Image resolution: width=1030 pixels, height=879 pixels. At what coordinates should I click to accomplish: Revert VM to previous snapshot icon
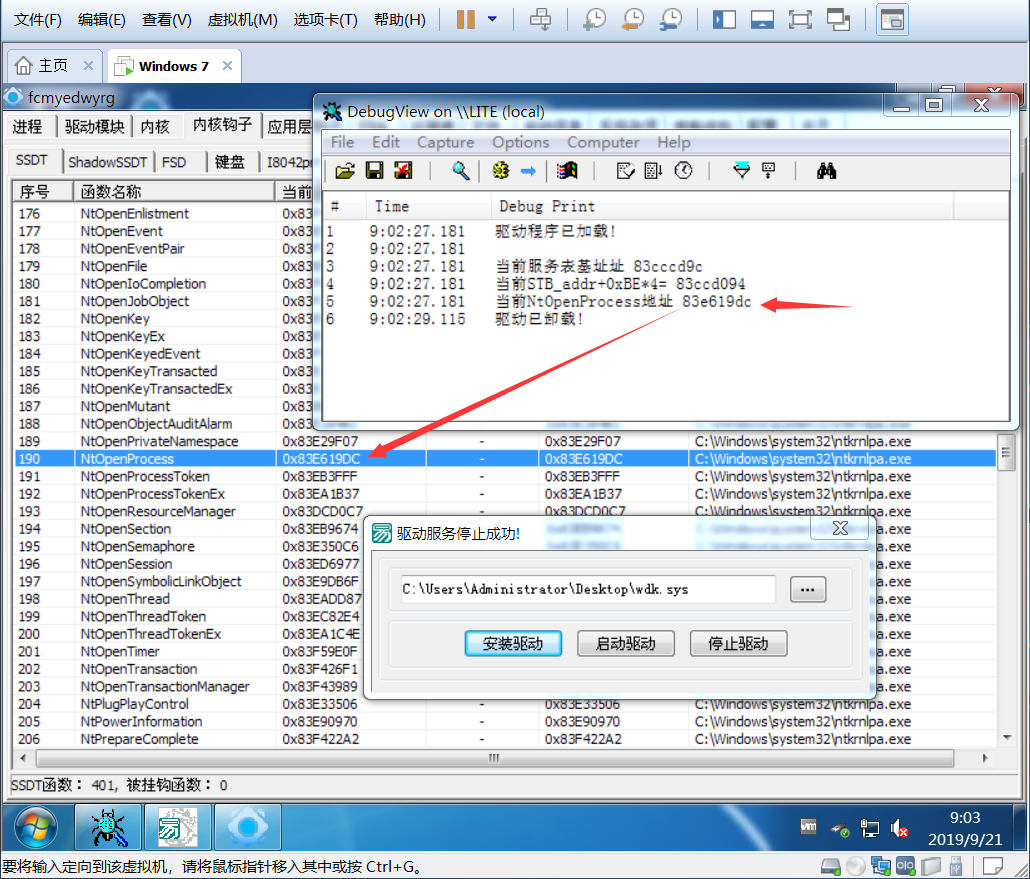(633, 20)
